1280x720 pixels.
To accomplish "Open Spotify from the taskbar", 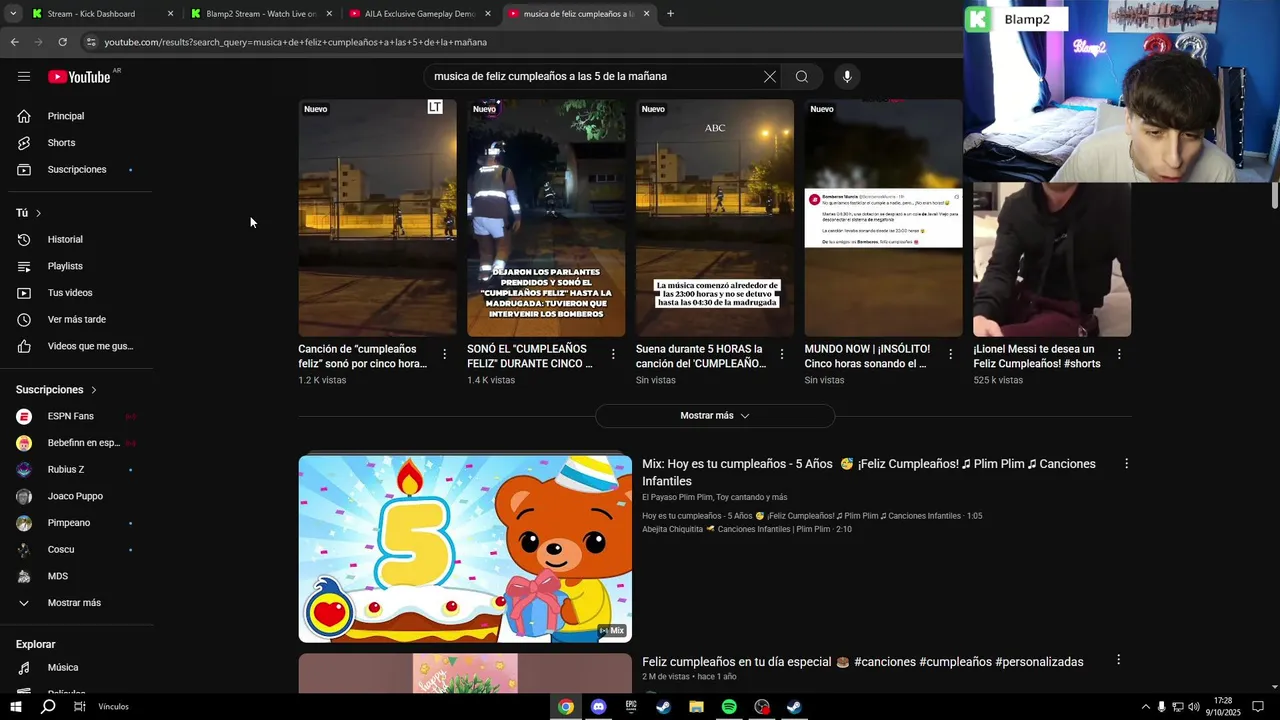I will [729, 707].
